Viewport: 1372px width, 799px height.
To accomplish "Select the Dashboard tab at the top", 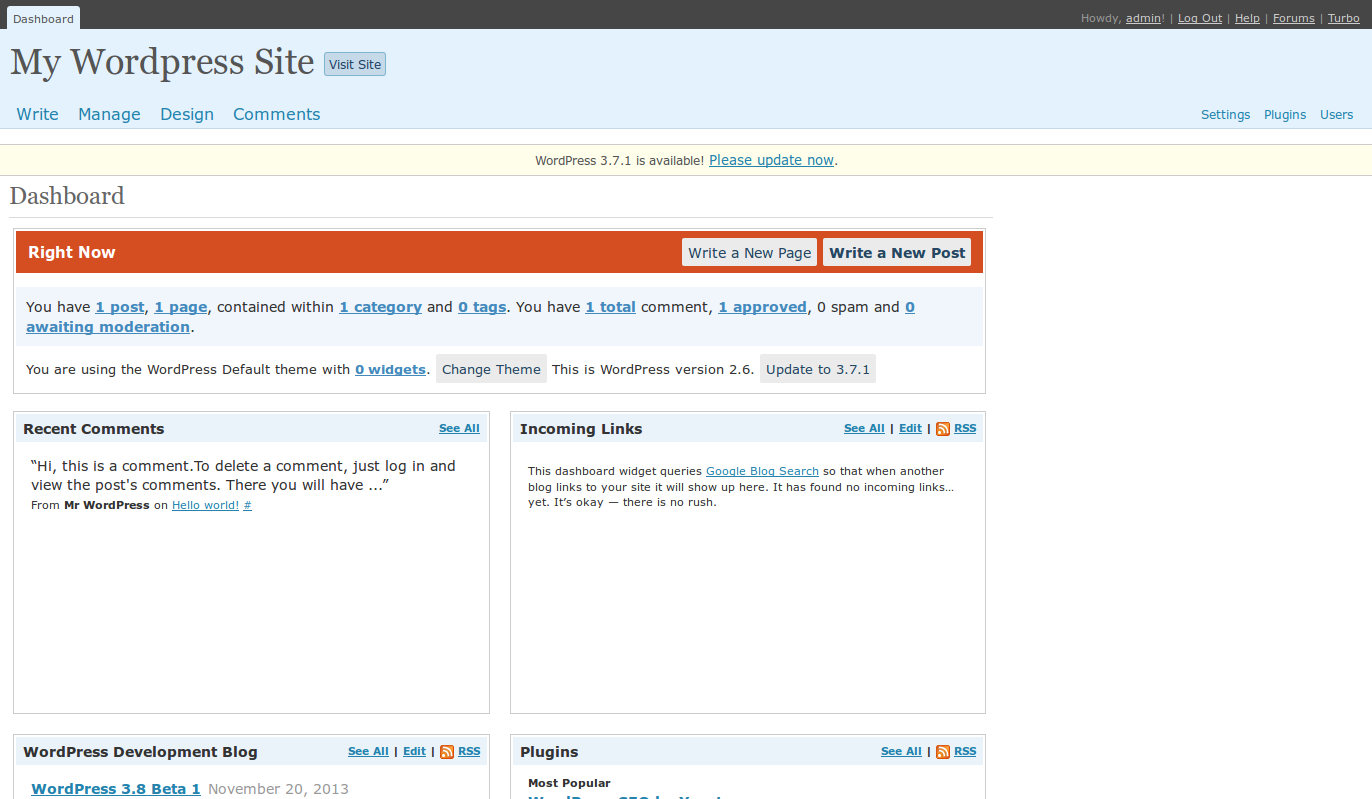I will coord(44,18).
